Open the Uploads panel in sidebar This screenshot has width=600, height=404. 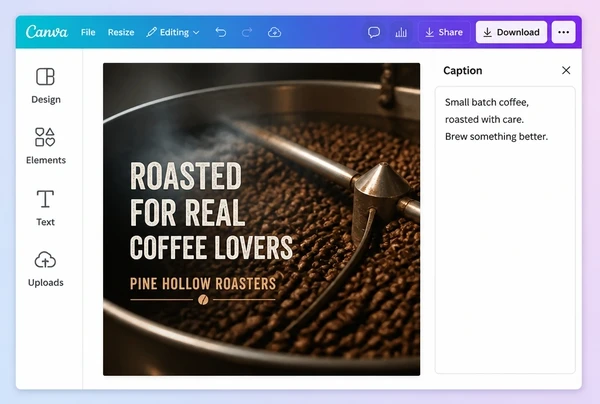coord(46,269)
